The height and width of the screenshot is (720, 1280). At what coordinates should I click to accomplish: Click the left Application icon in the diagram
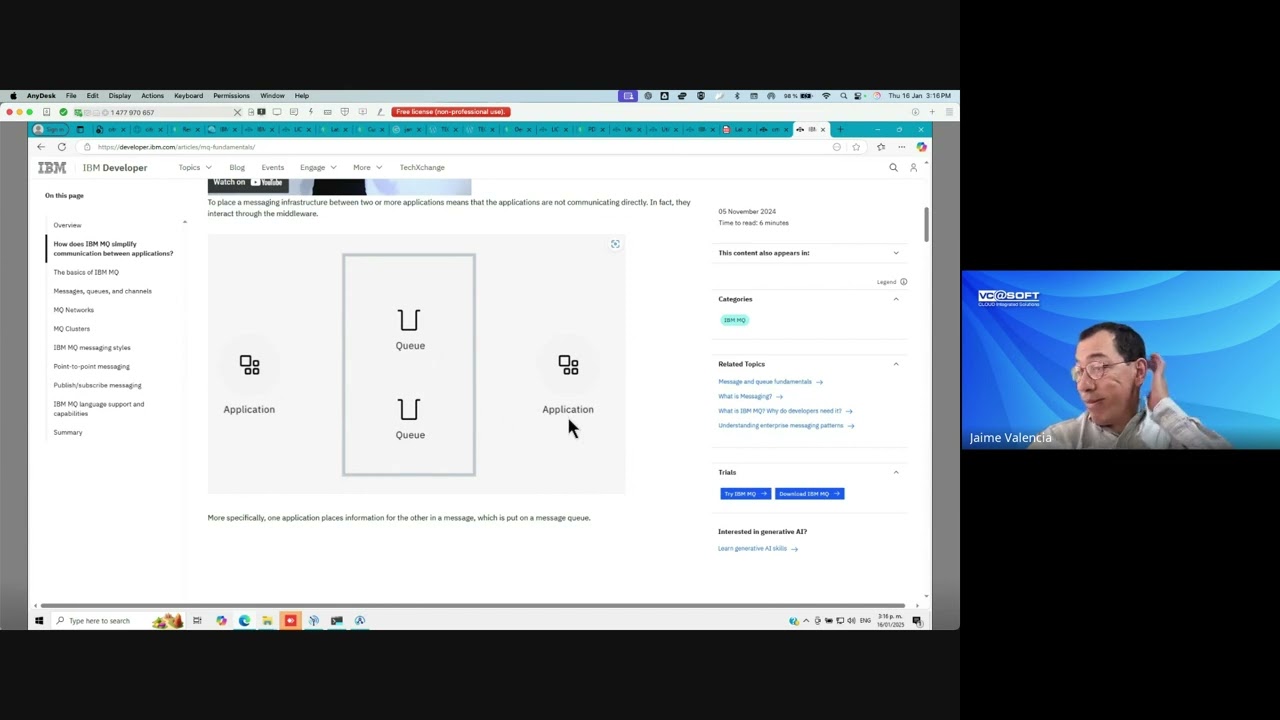(x=249, y=365)
